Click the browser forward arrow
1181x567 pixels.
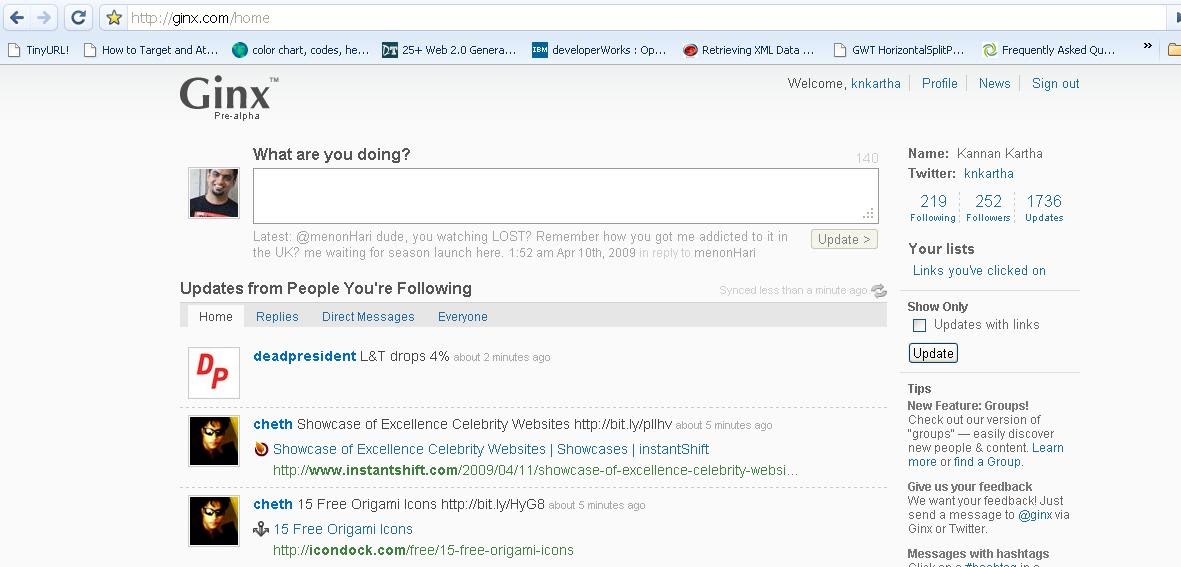[x=44, y=17]
